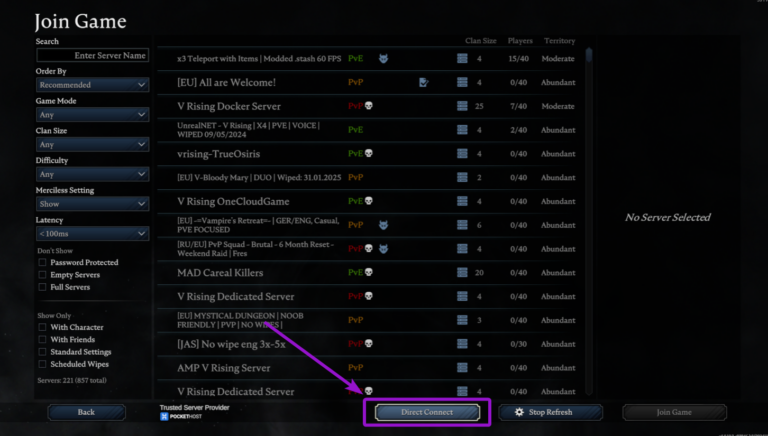Select the AMP V Rising Server entry
The height and width of the screenshot is (436, 768).
click(x=369, y=367)
